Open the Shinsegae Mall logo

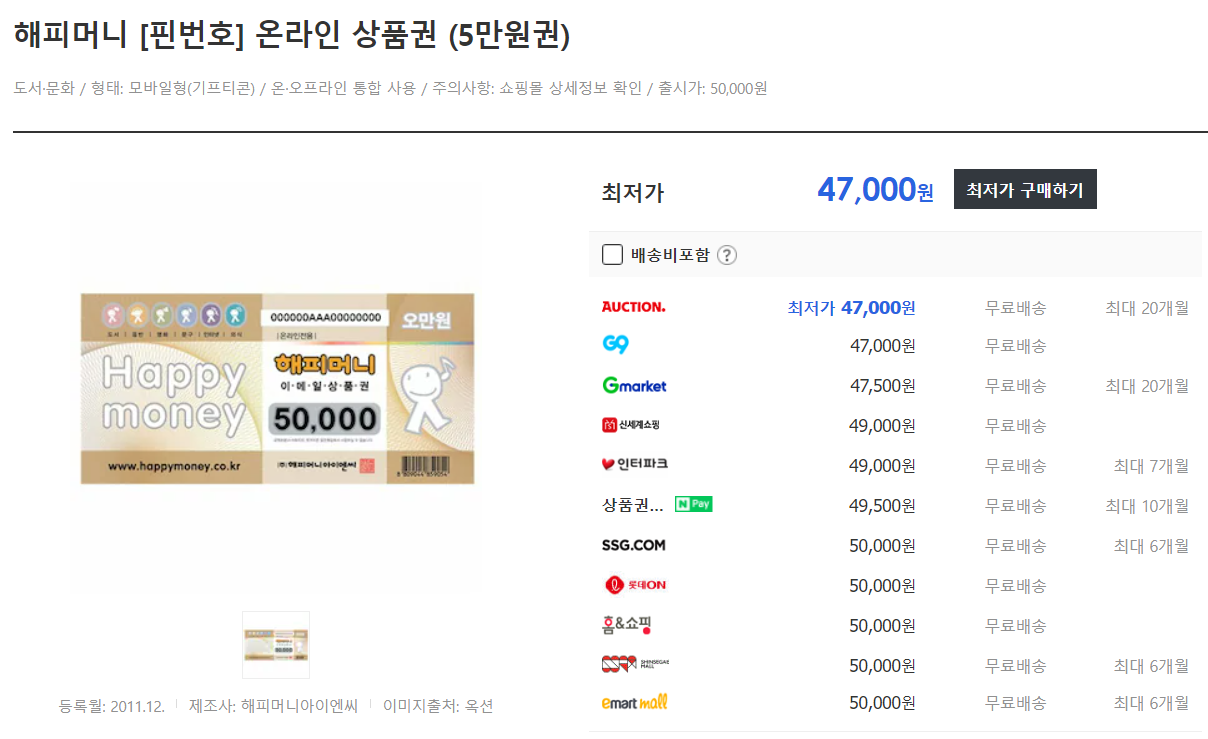pyautogui.click(x=633, y=665)
